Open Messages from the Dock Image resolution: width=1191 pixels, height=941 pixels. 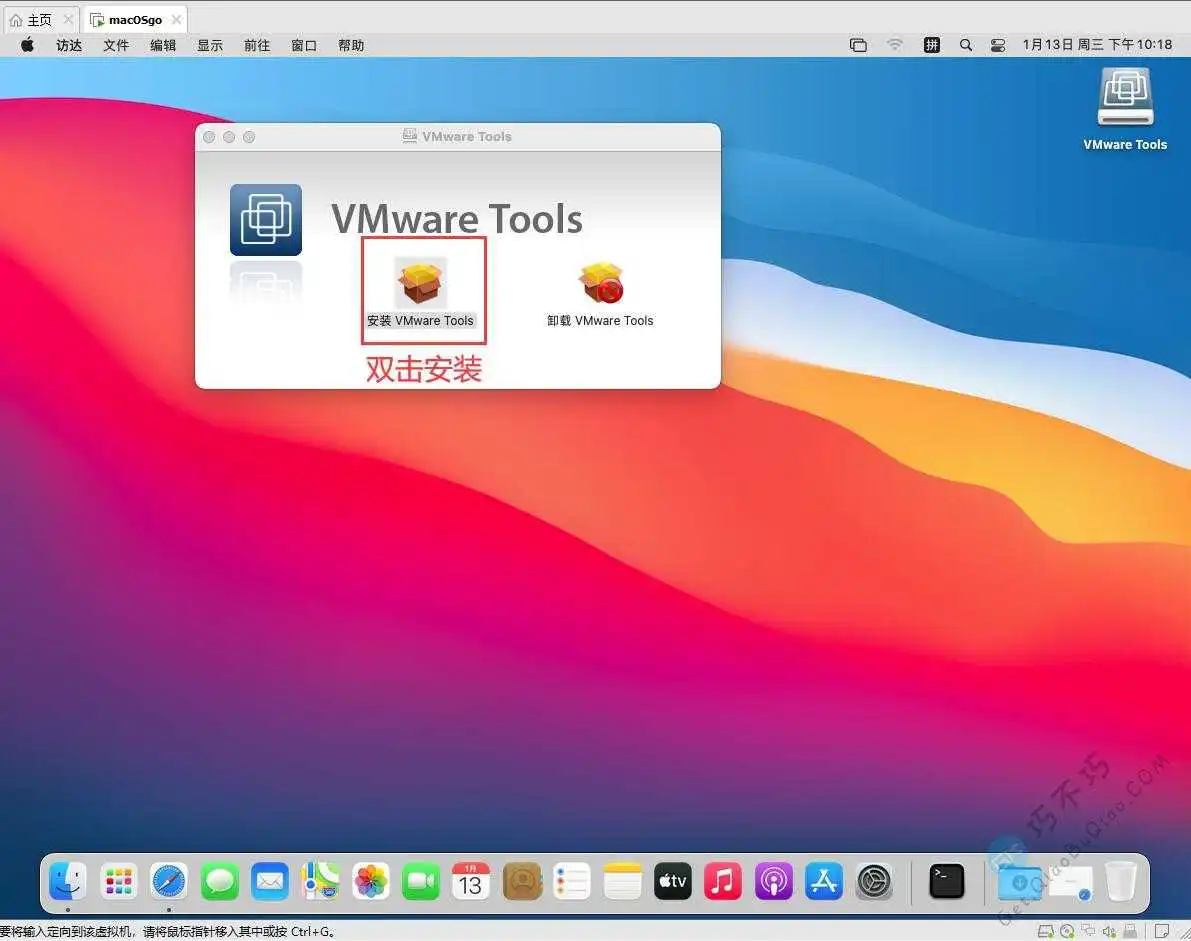point(220,882)
